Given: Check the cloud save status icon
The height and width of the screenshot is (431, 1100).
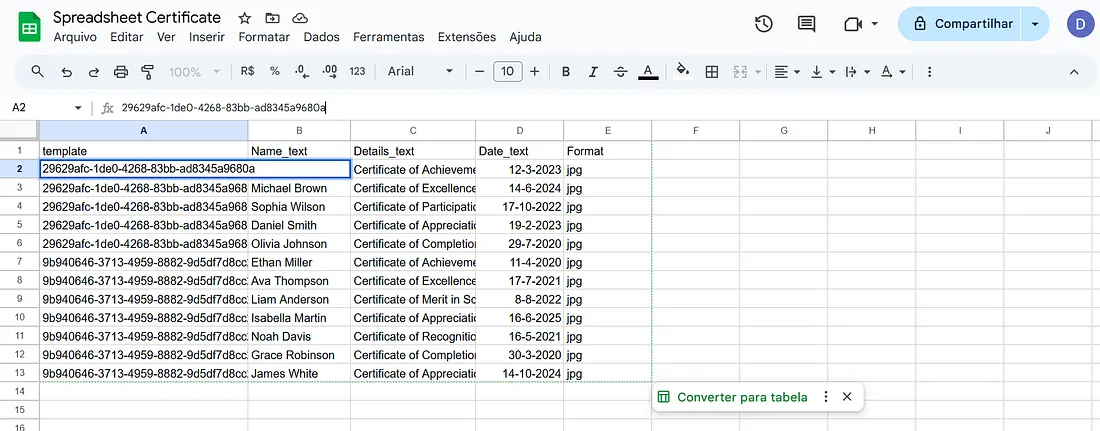Looking at the screenshot, I should pos(300,18).
